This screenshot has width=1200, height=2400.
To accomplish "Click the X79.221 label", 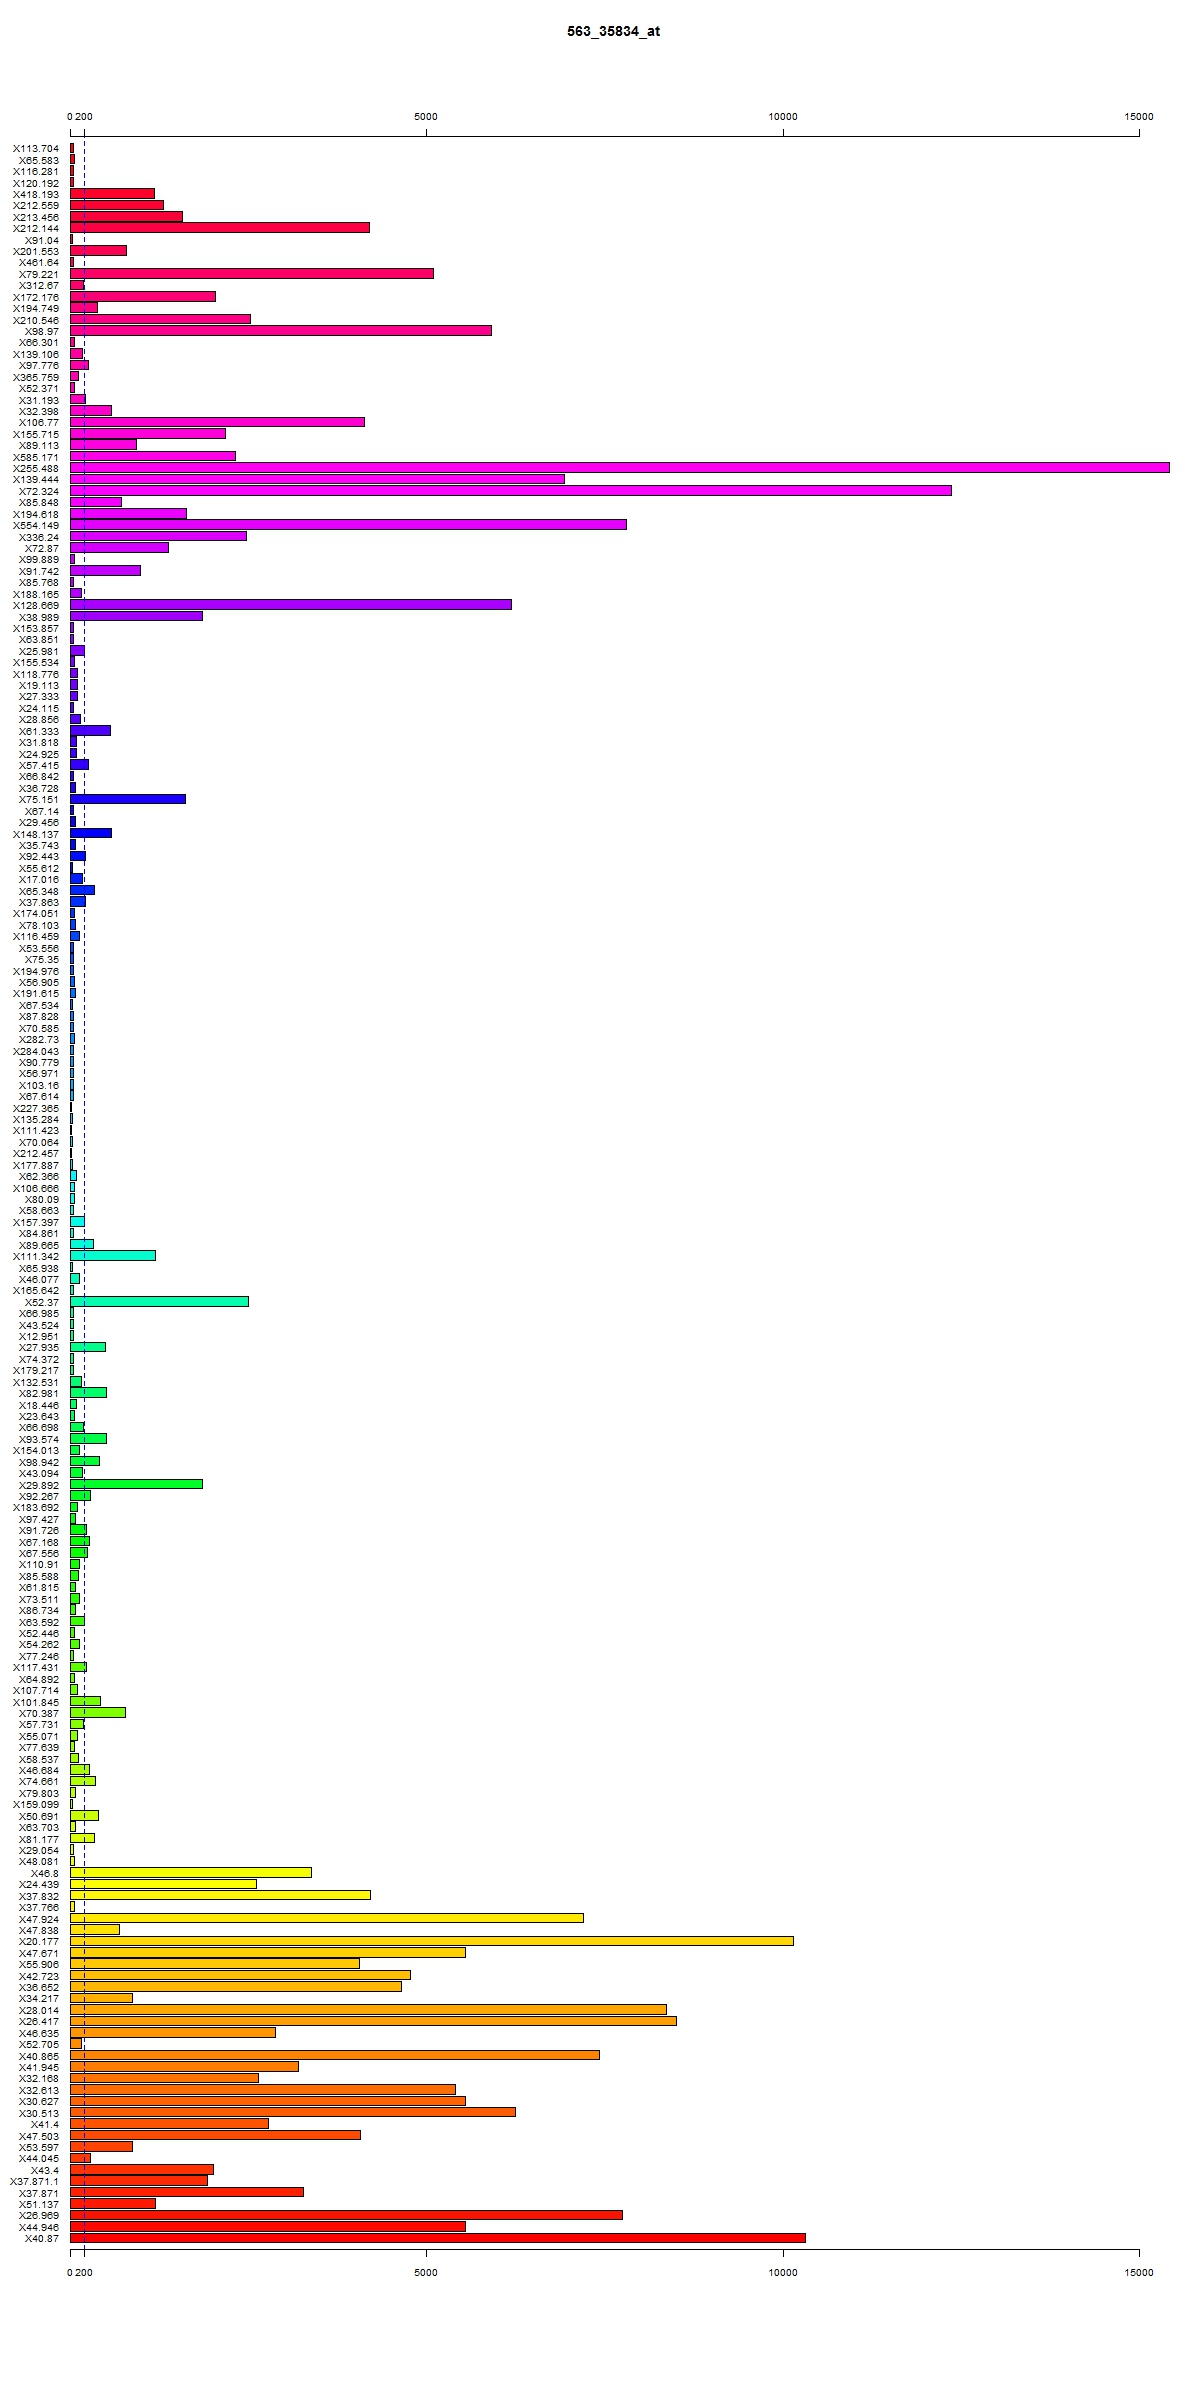I will 39,274.
